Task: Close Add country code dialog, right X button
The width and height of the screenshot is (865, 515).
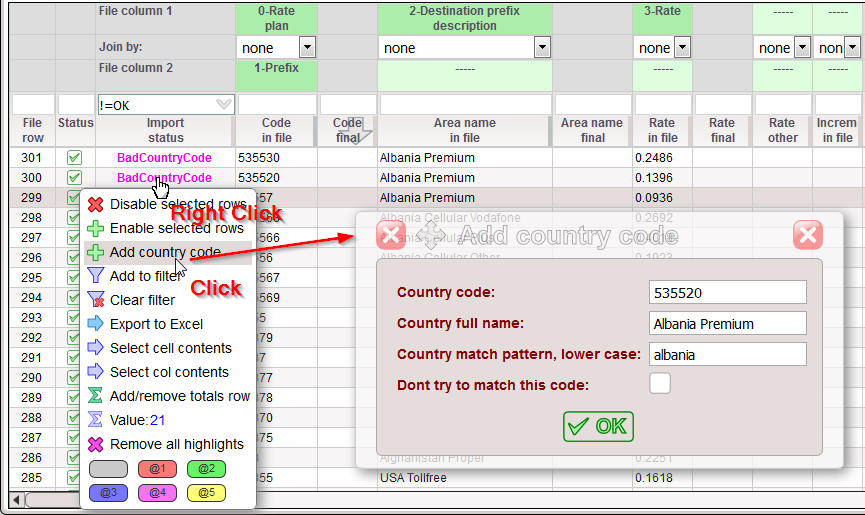Action: [808, 235]
